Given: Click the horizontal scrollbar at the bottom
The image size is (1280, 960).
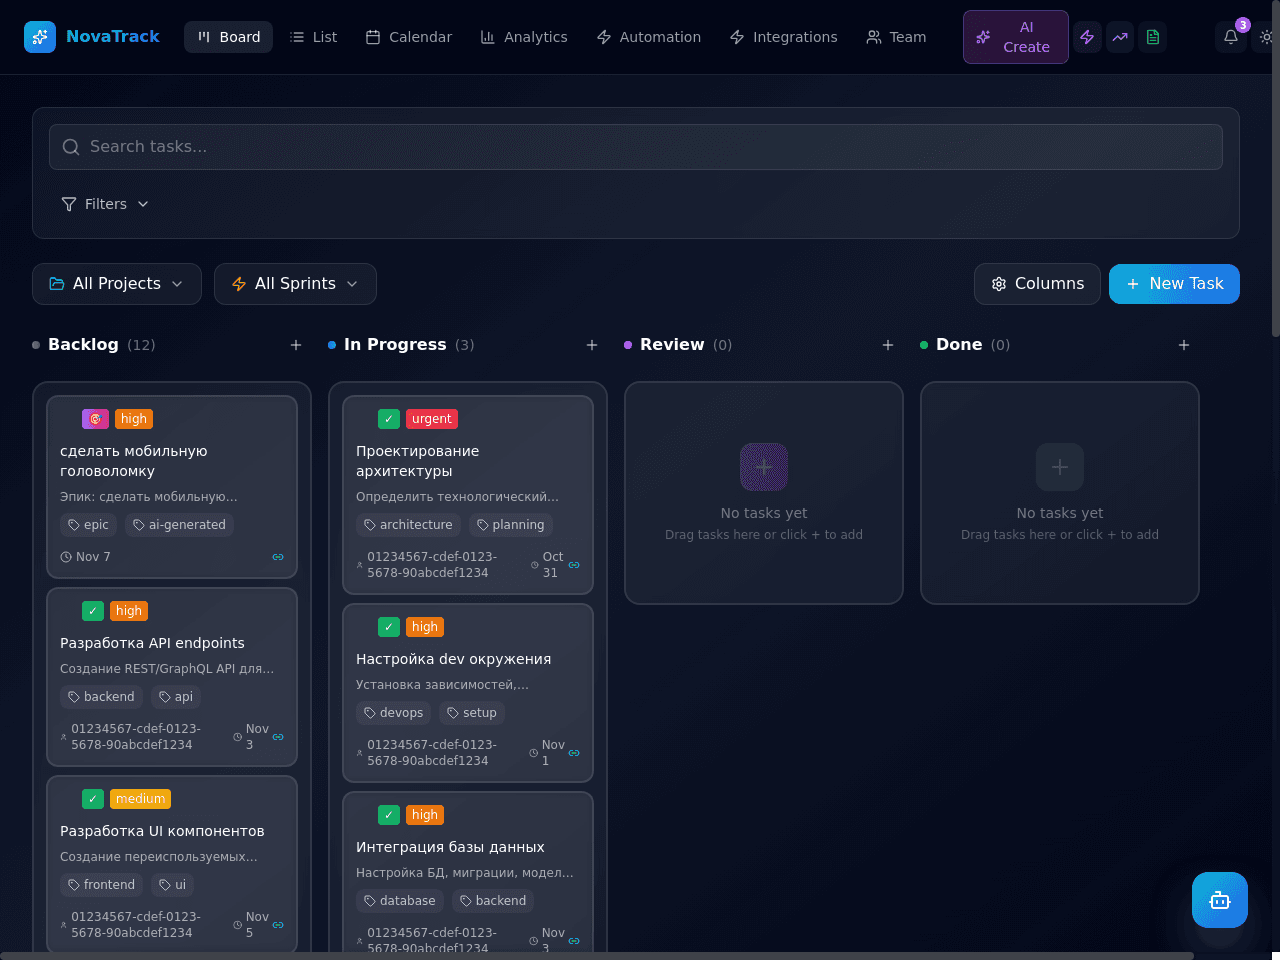Looking at the screenshot, I should pos(597,956).
